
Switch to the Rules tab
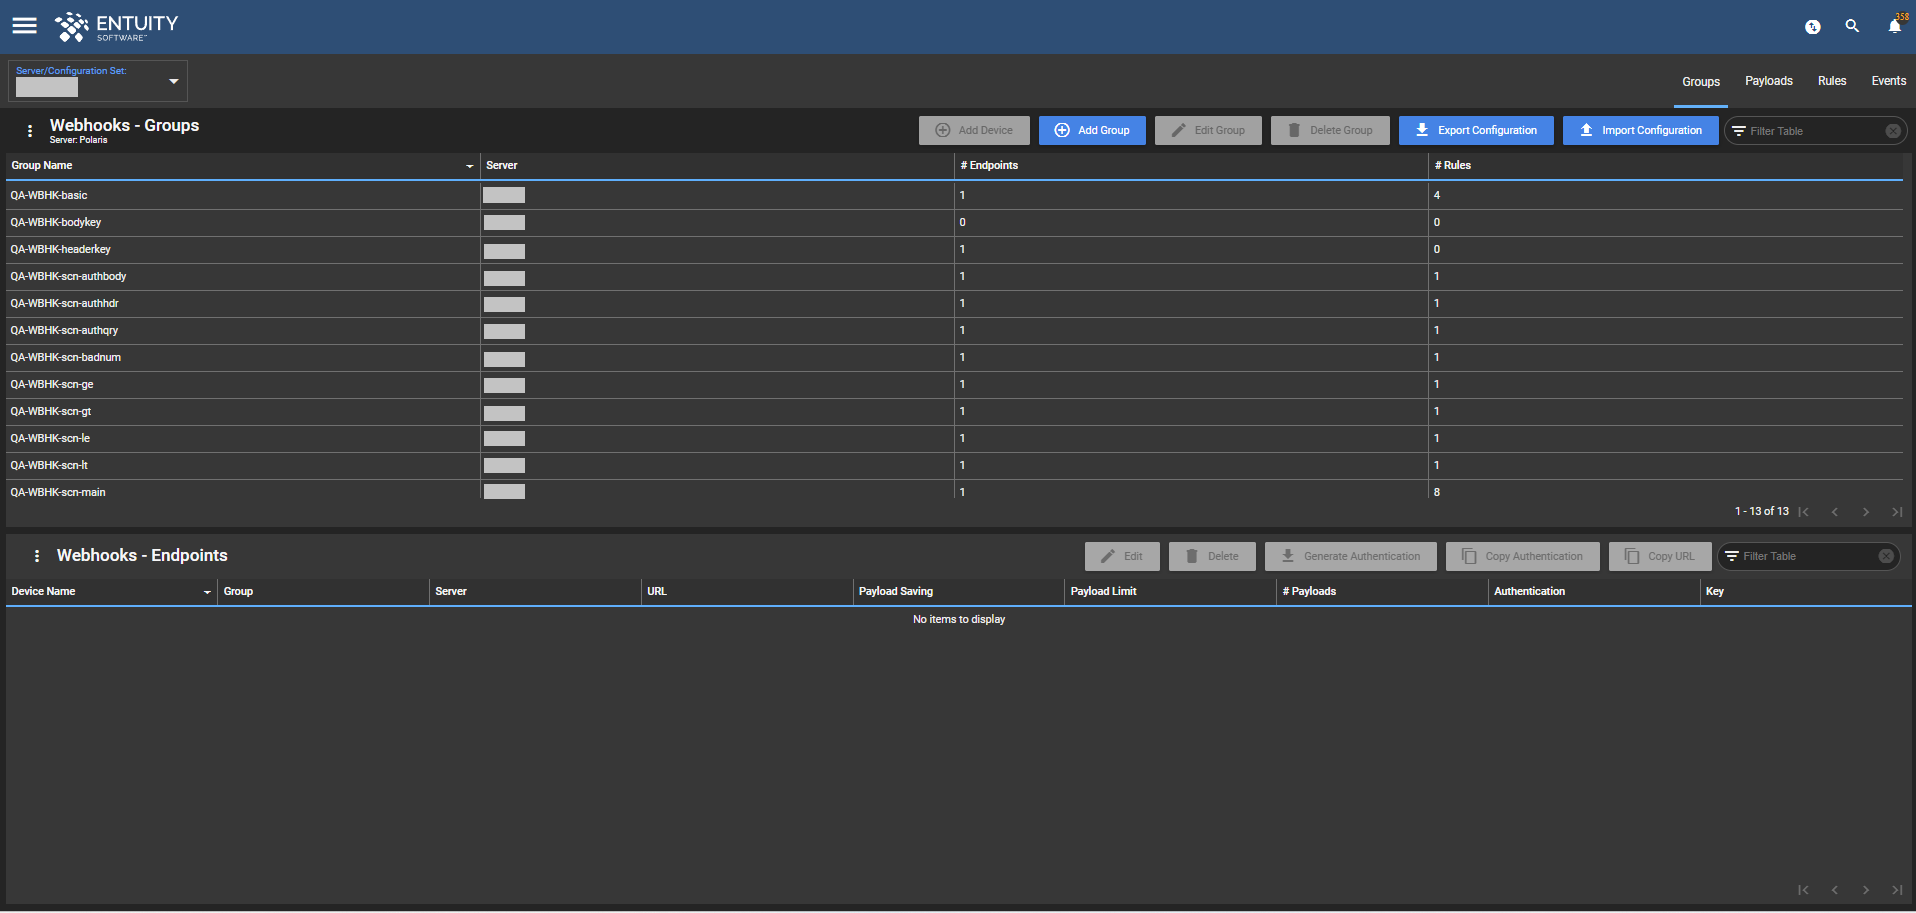[x=1831, y=81]
